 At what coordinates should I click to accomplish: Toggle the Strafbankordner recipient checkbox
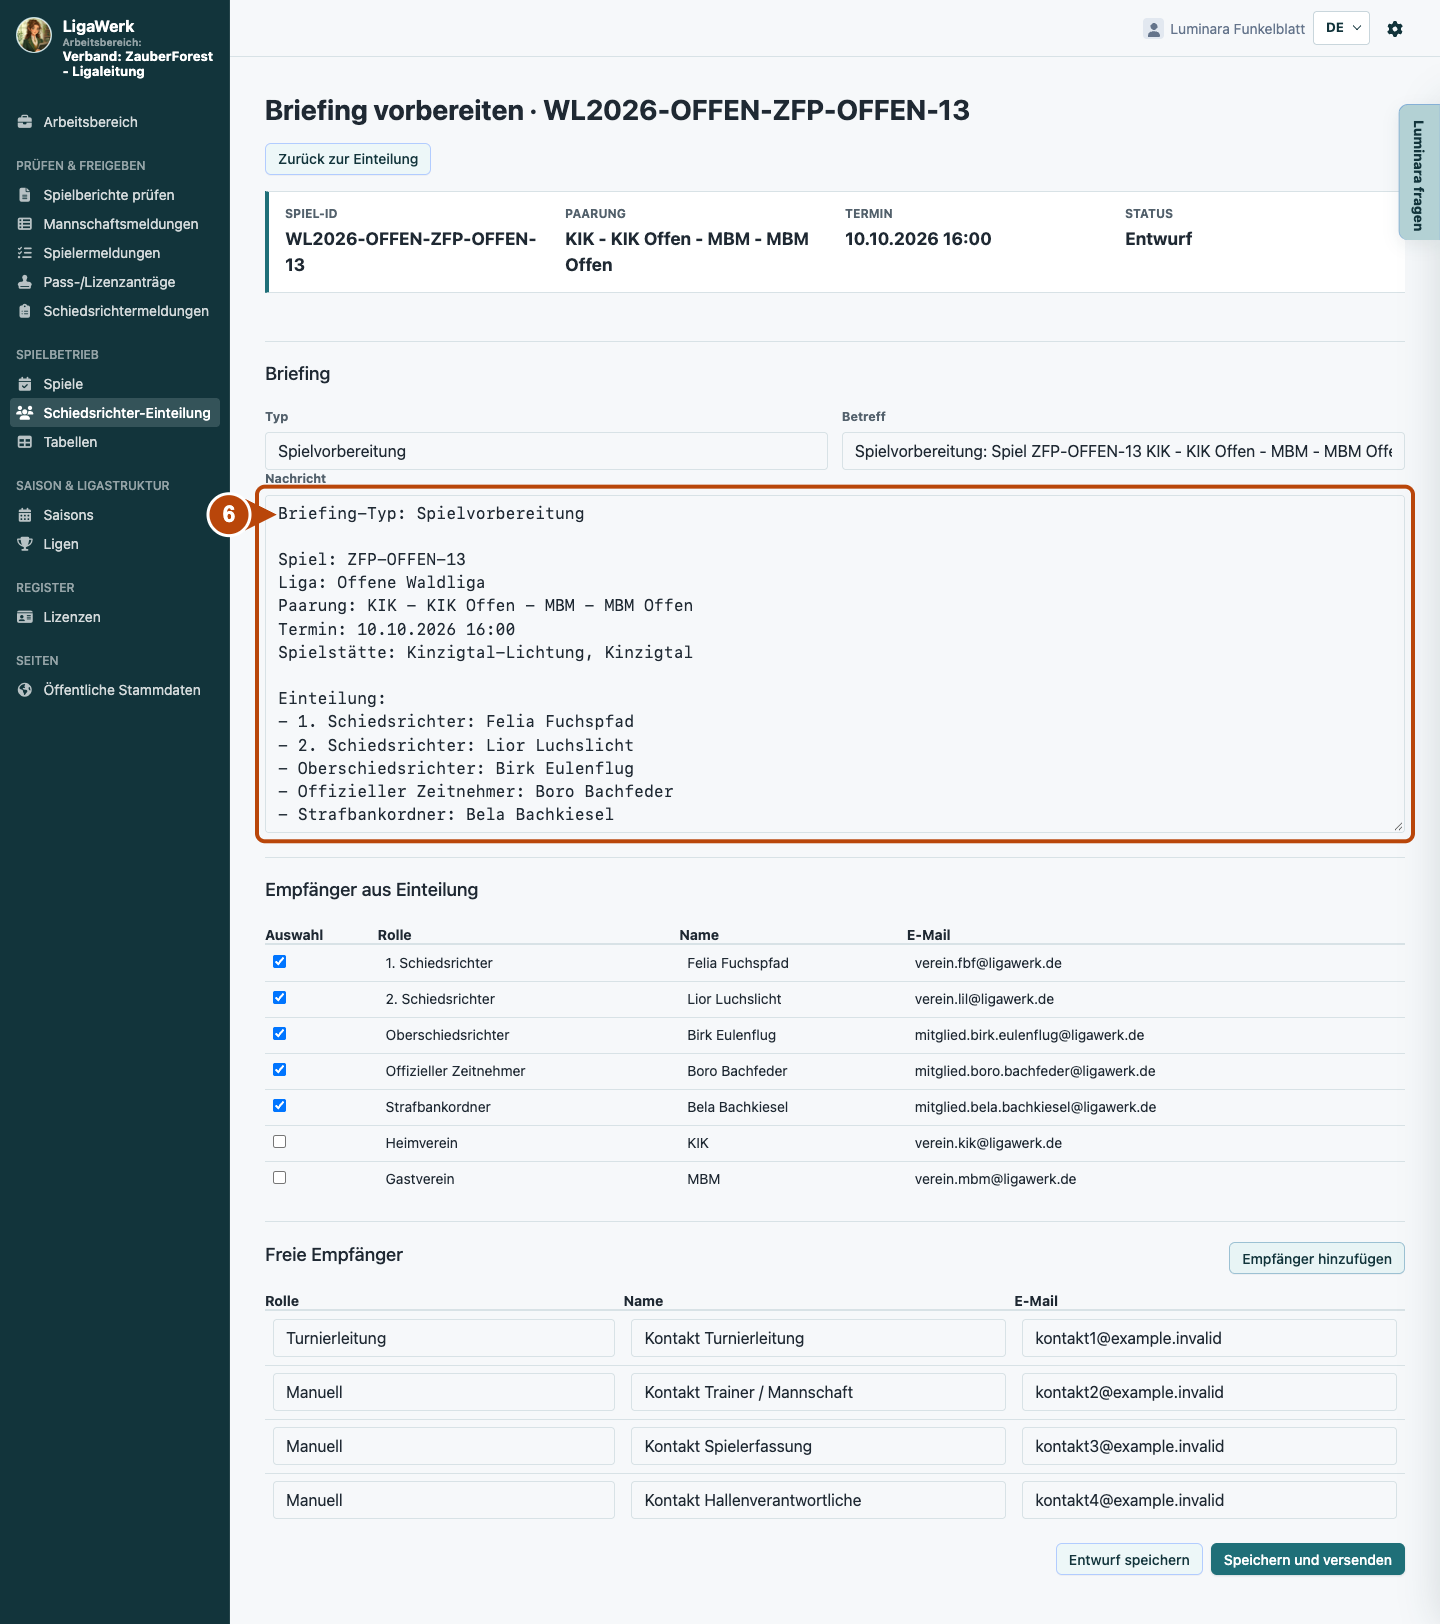[x=280, y=1106]
